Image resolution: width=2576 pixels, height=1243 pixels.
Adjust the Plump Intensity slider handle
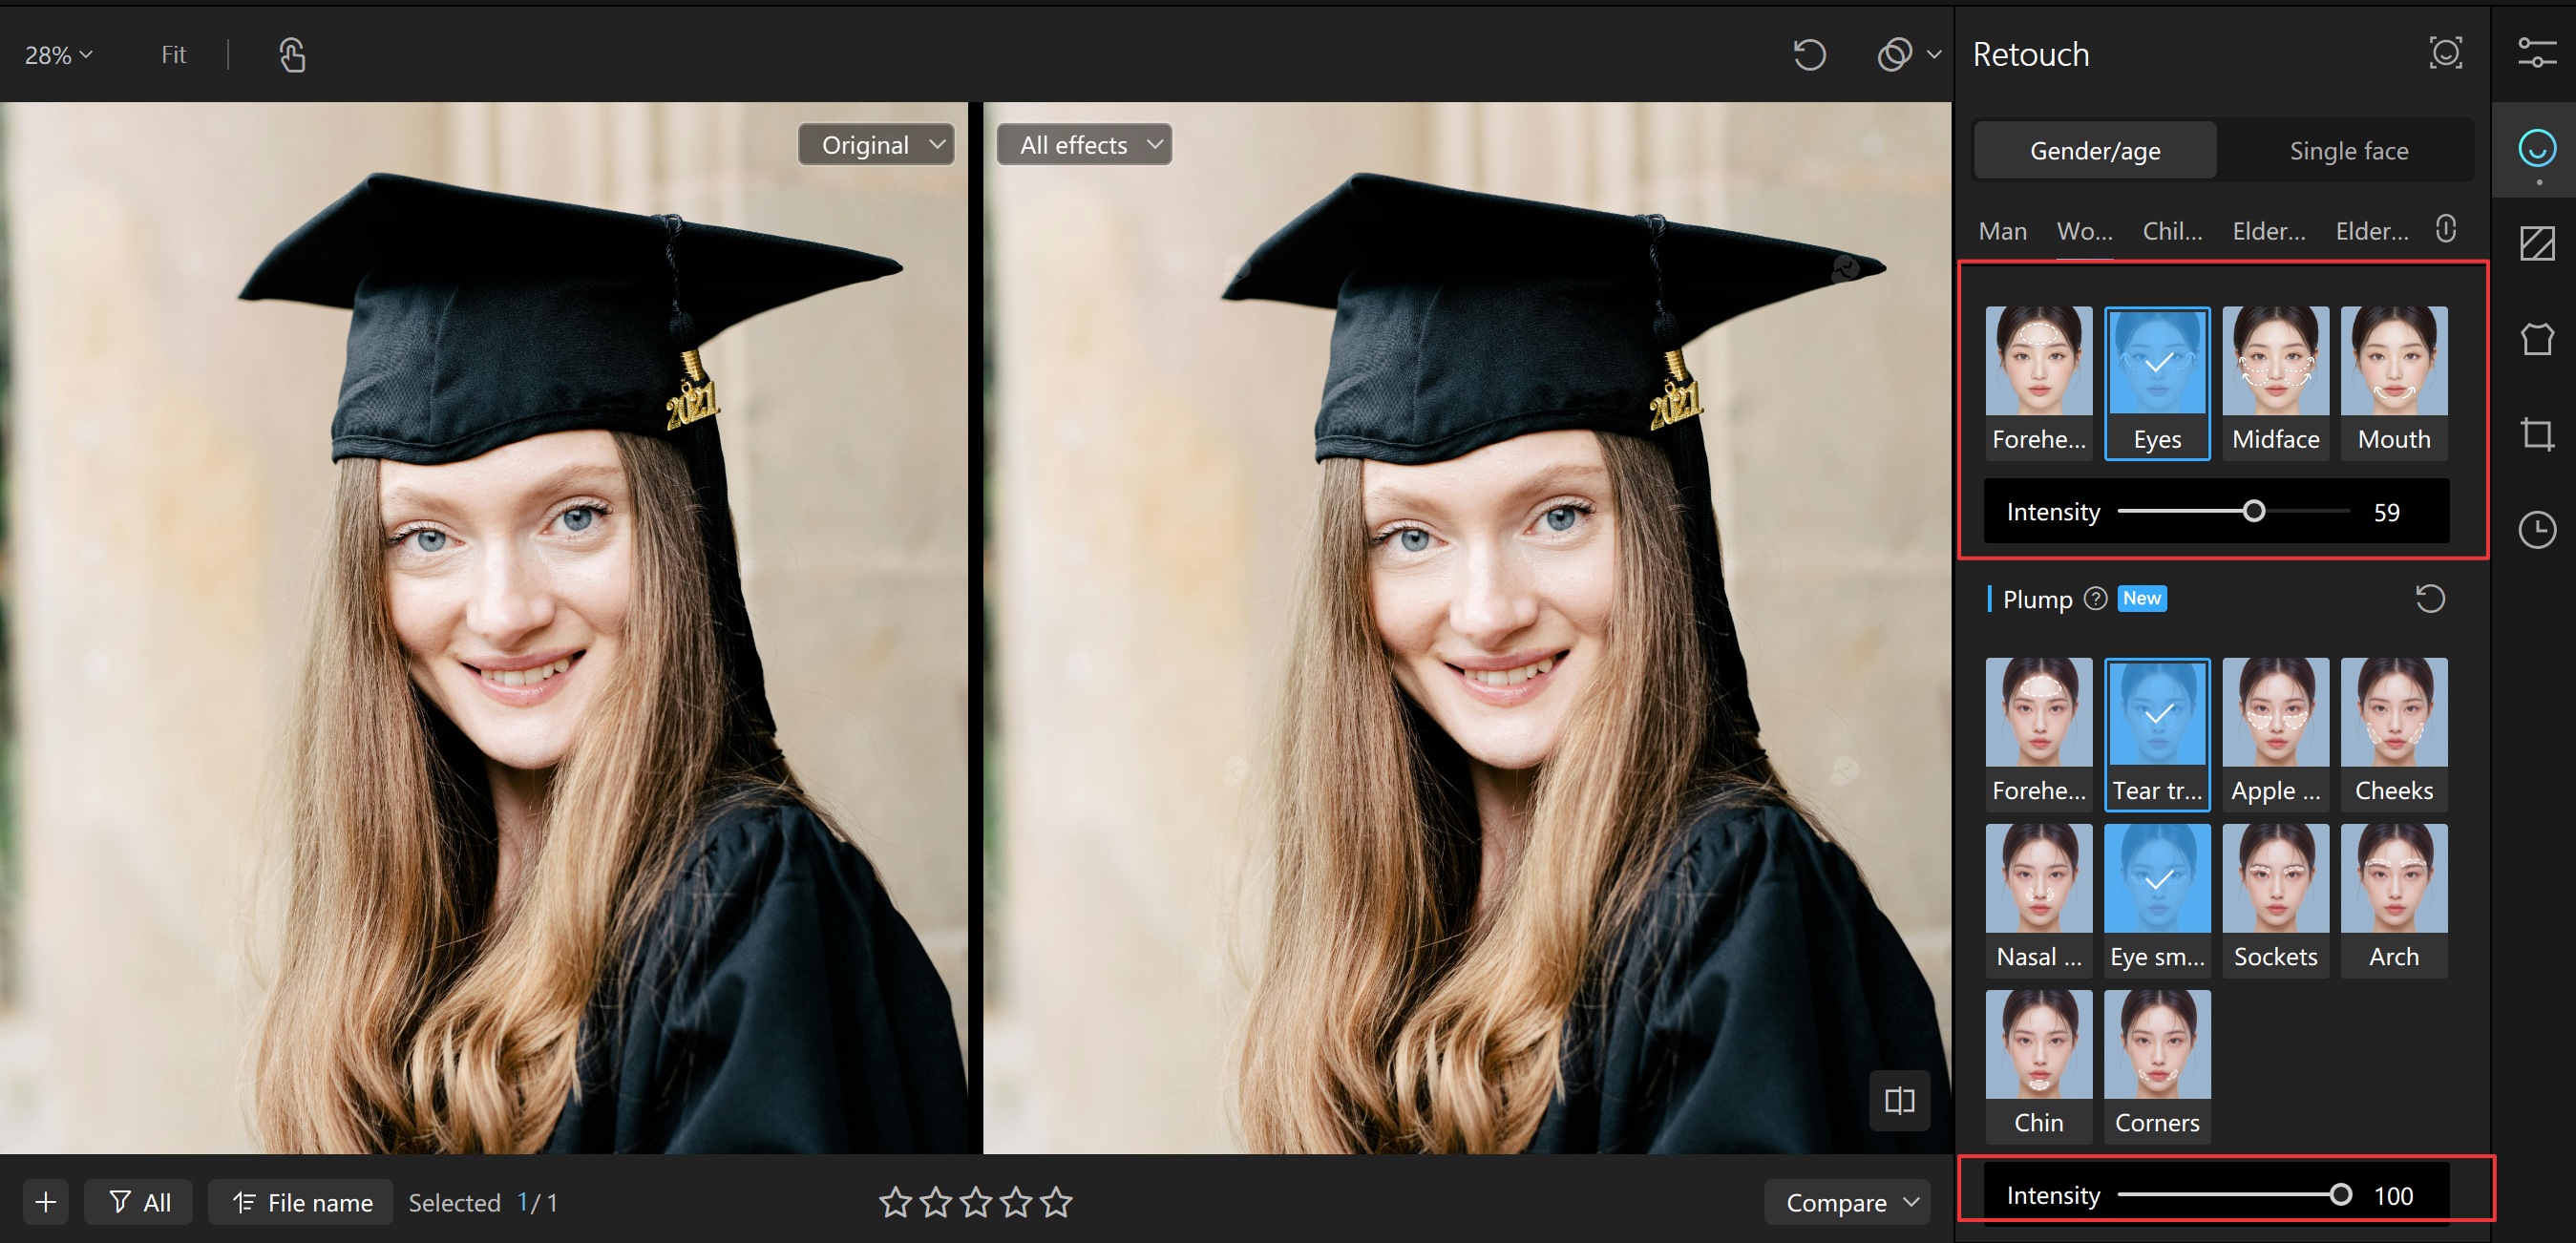point(2340,1195)
